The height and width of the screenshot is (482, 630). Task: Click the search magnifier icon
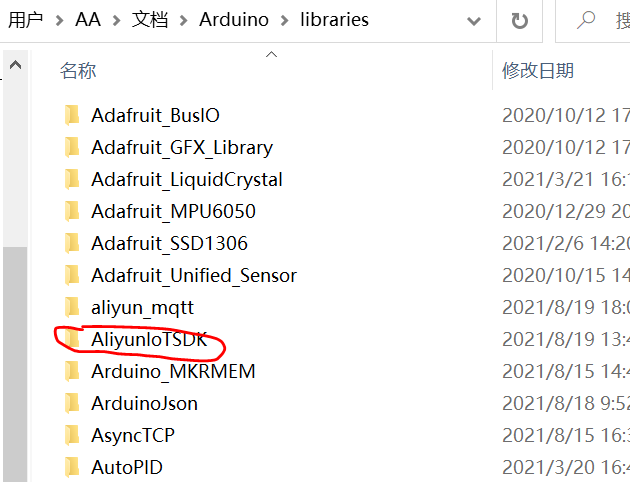coord(585,20)
